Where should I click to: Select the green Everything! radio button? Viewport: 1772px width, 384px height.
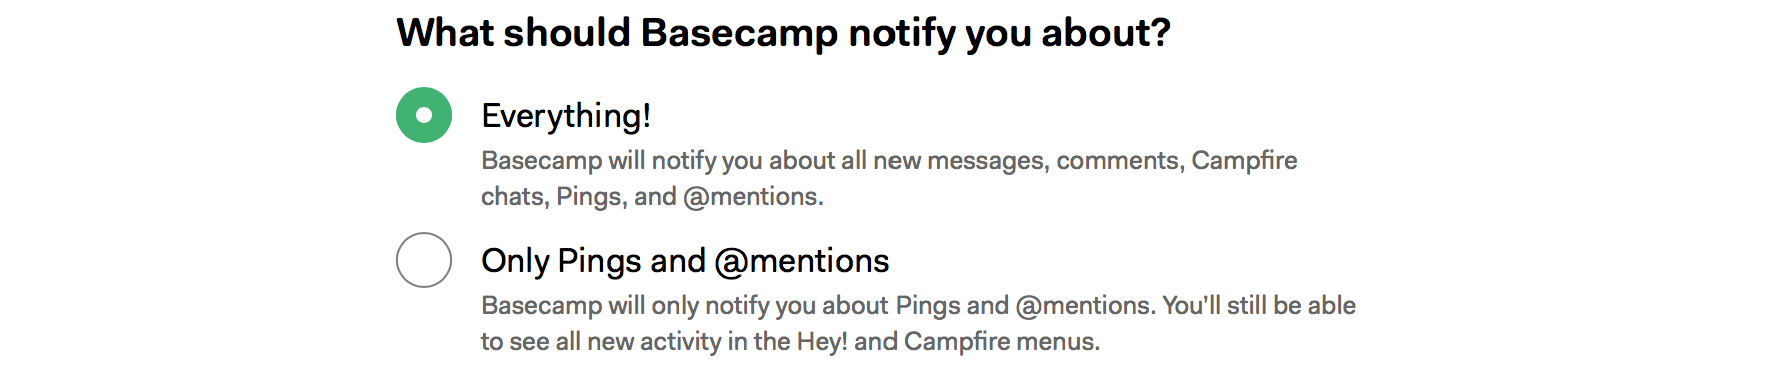[x=424, y=115]
